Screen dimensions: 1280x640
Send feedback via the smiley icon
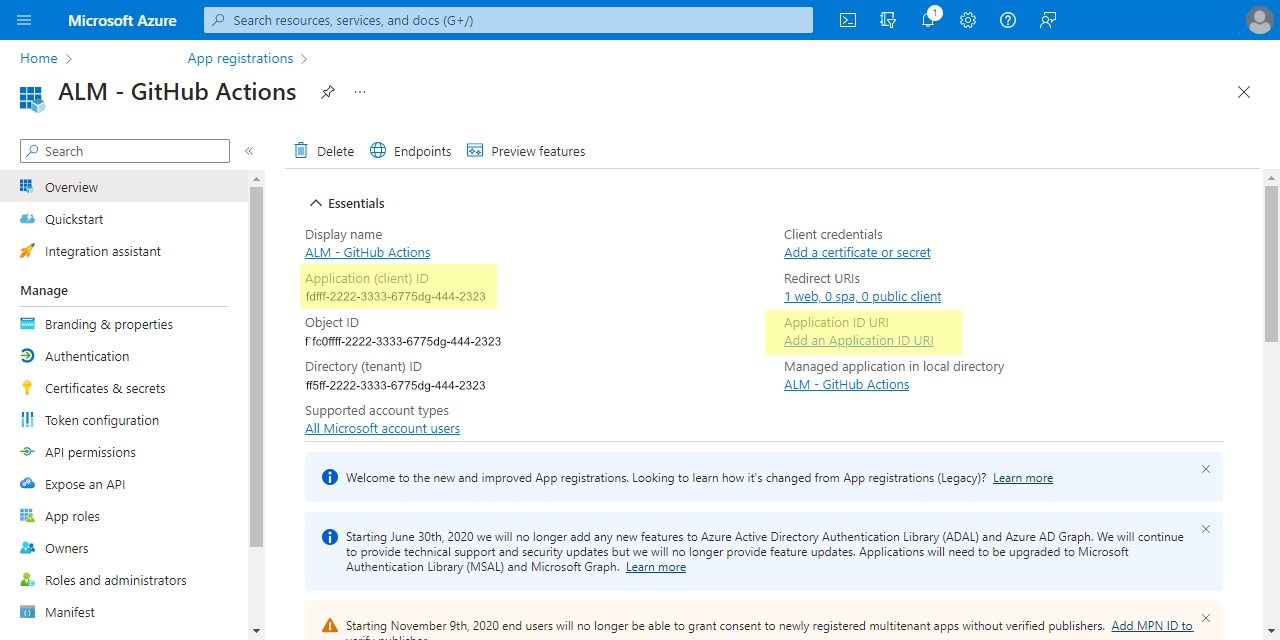pos(1047,20)
